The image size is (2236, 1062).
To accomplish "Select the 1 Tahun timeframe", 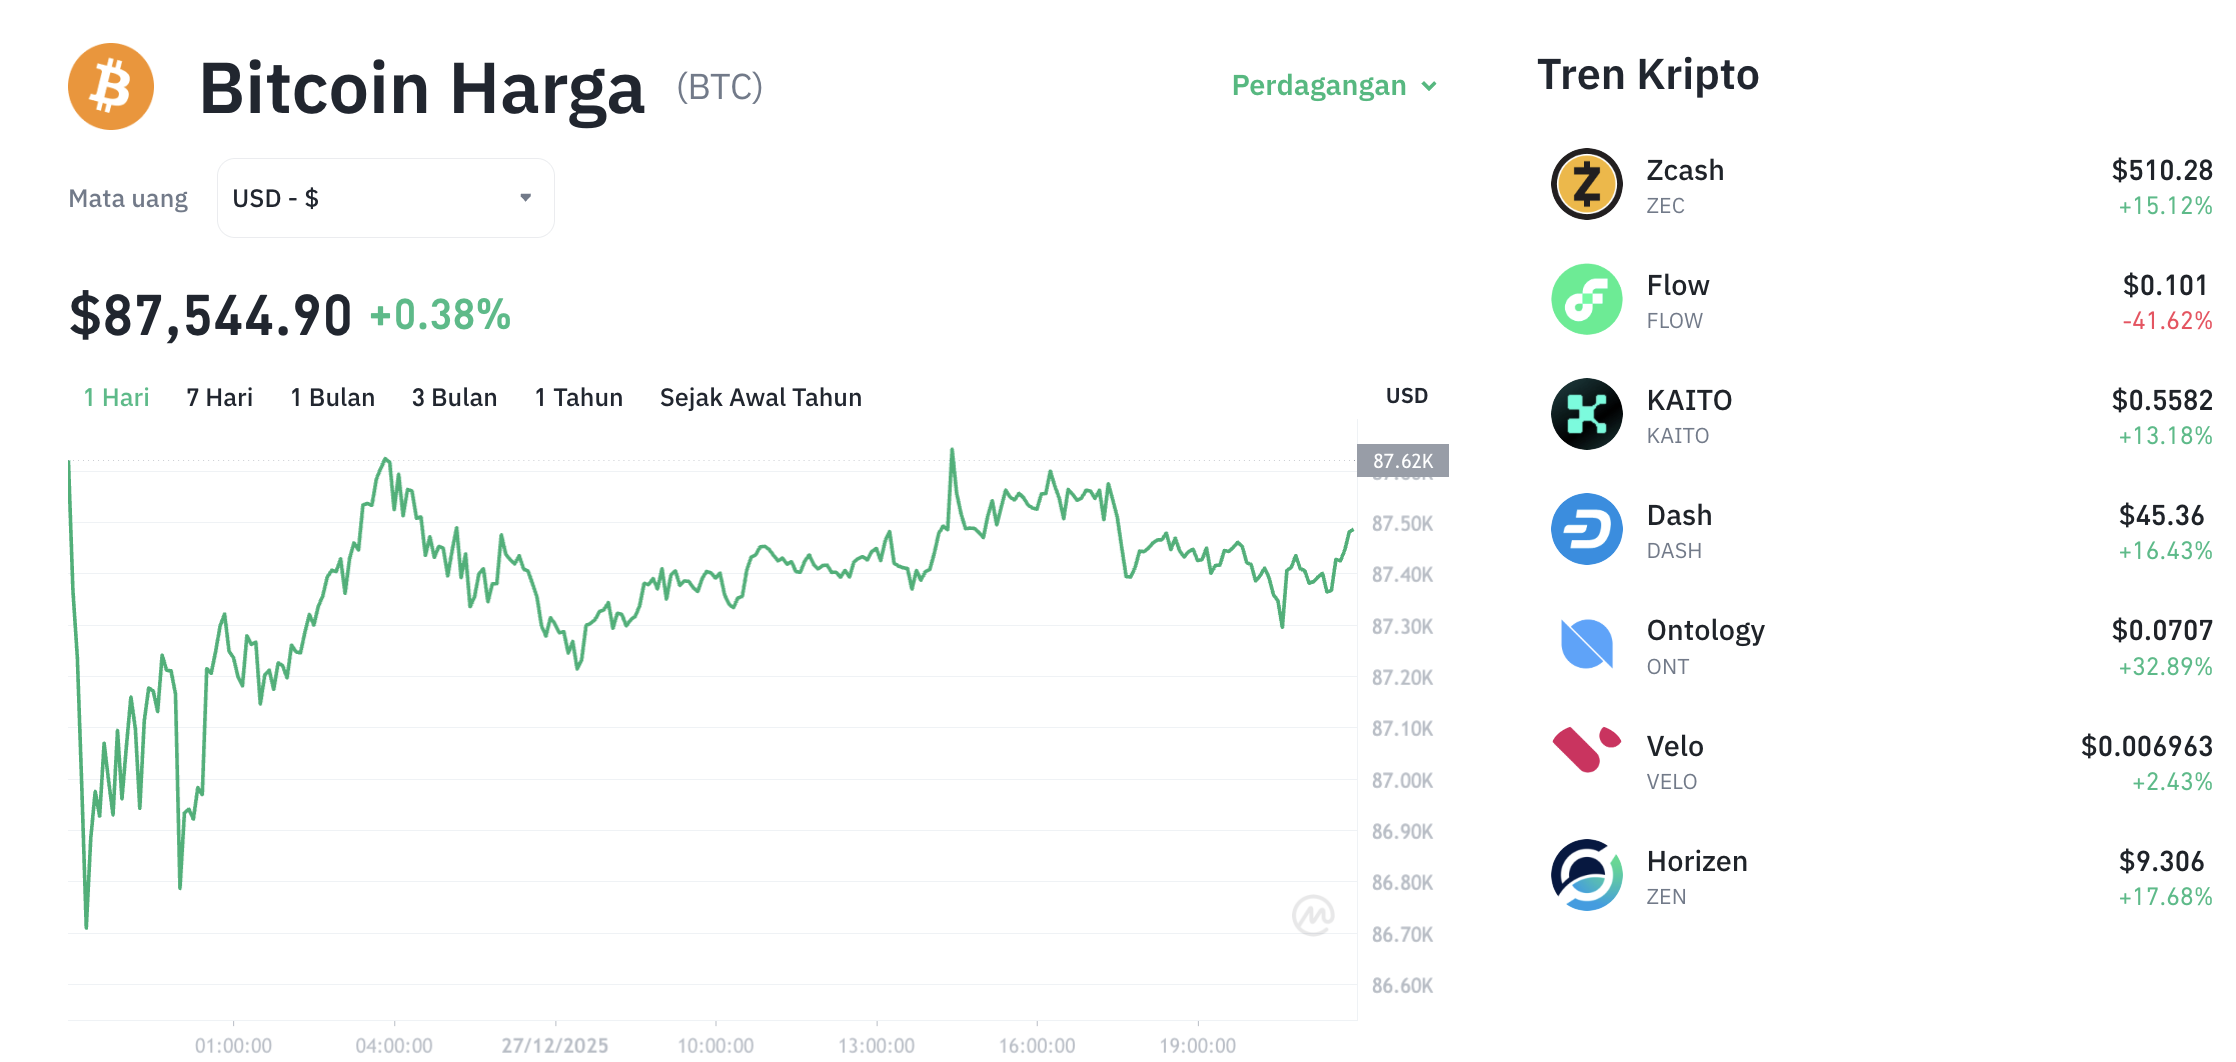I will pyautogui.click(x=578, y=397).
